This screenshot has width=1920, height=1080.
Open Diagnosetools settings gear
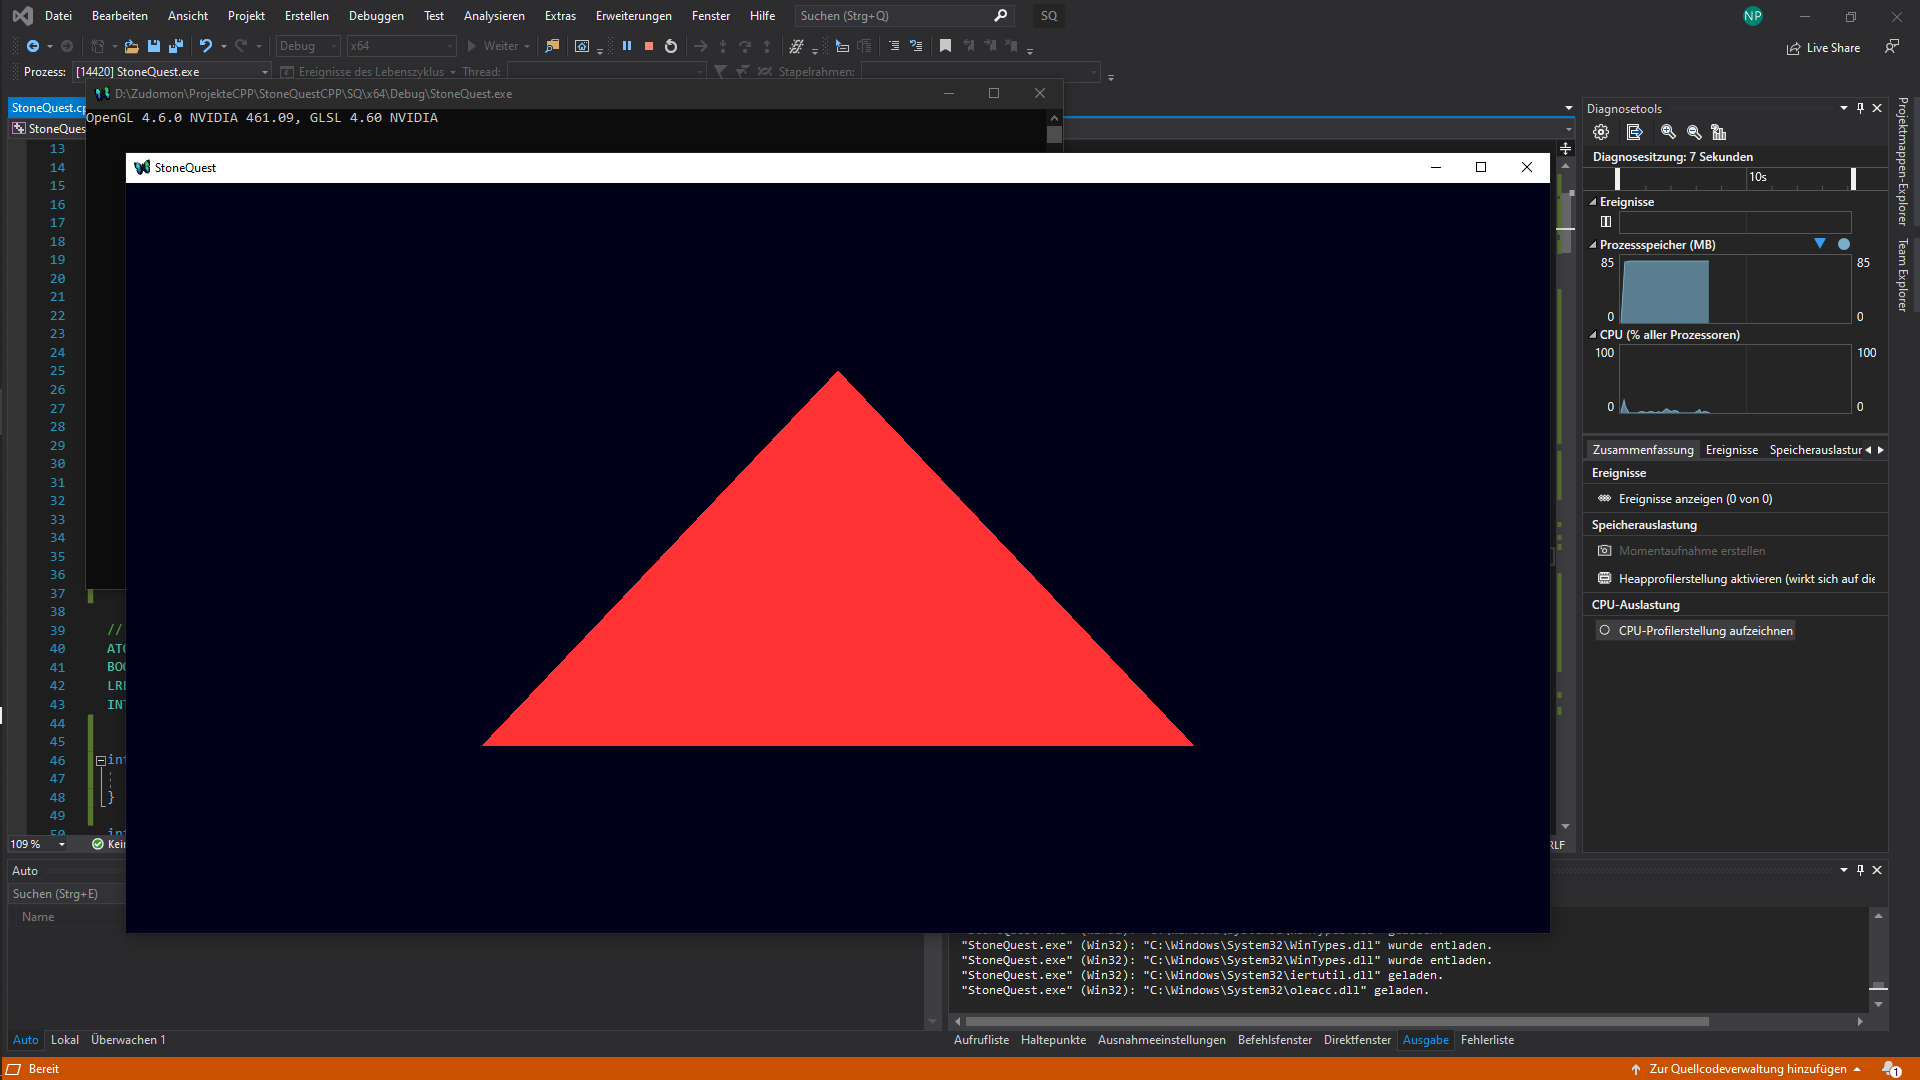pos(1601,132)
